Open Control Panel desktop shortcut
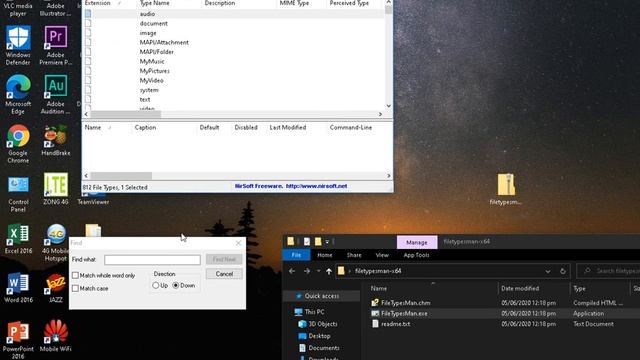 18,193
